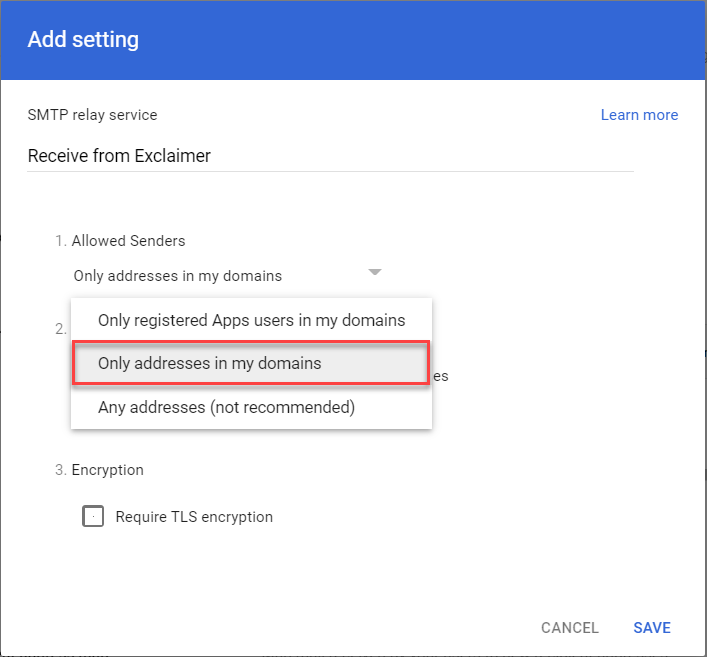Click the SMTP relay service label
Viewport: 707px width, 657px height.
point(92,115)
